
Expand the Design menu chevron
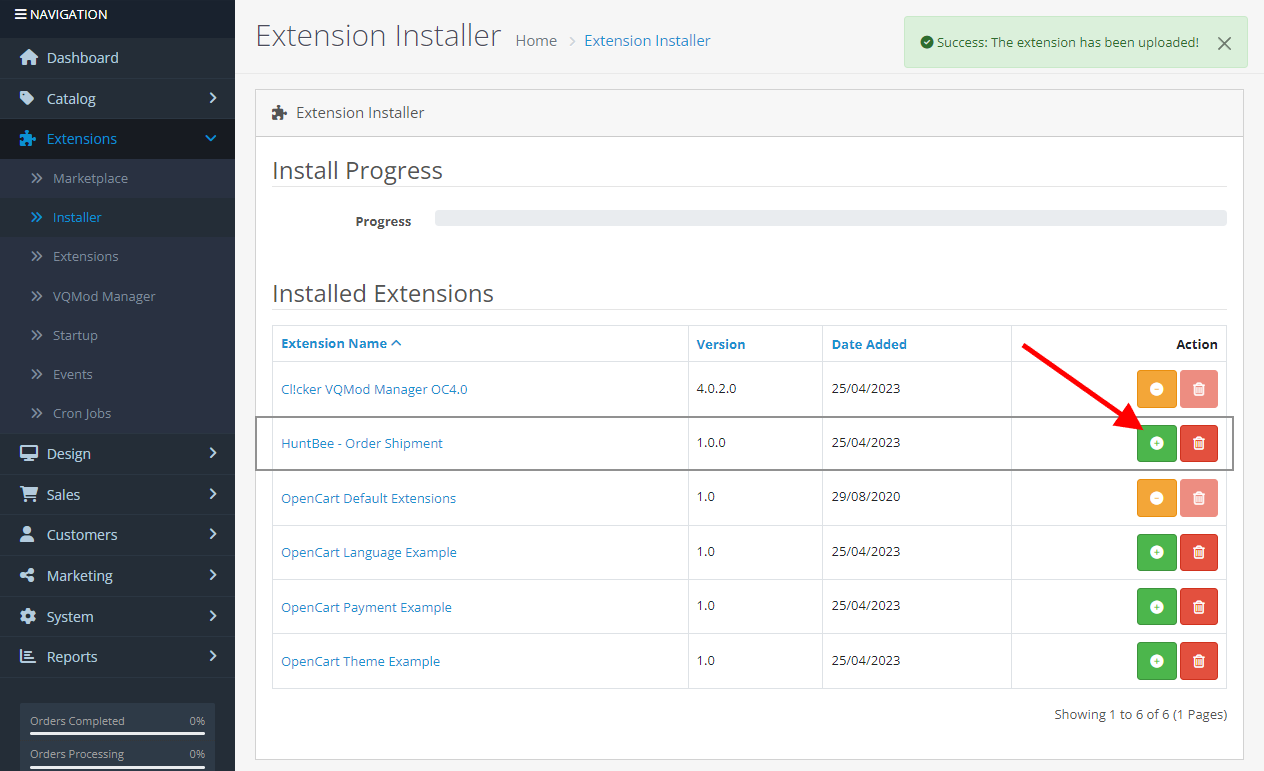[x=212, y=453]
